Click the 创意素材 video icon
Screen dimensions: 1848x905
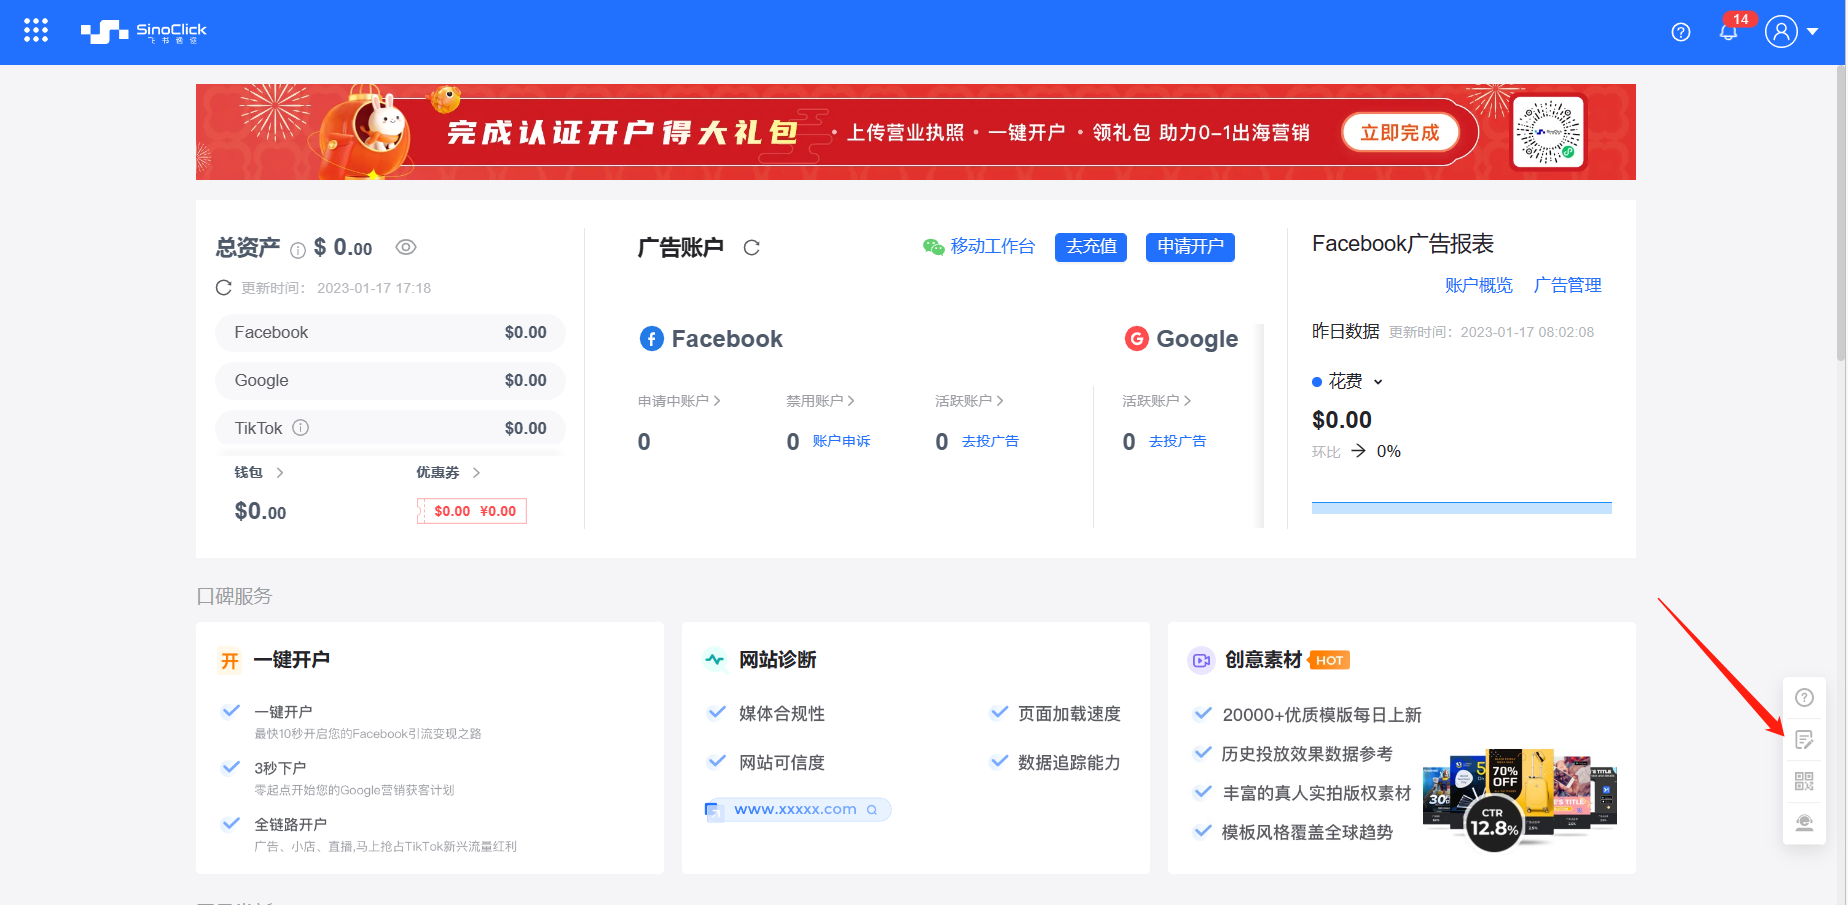[x=1200, y=660]
